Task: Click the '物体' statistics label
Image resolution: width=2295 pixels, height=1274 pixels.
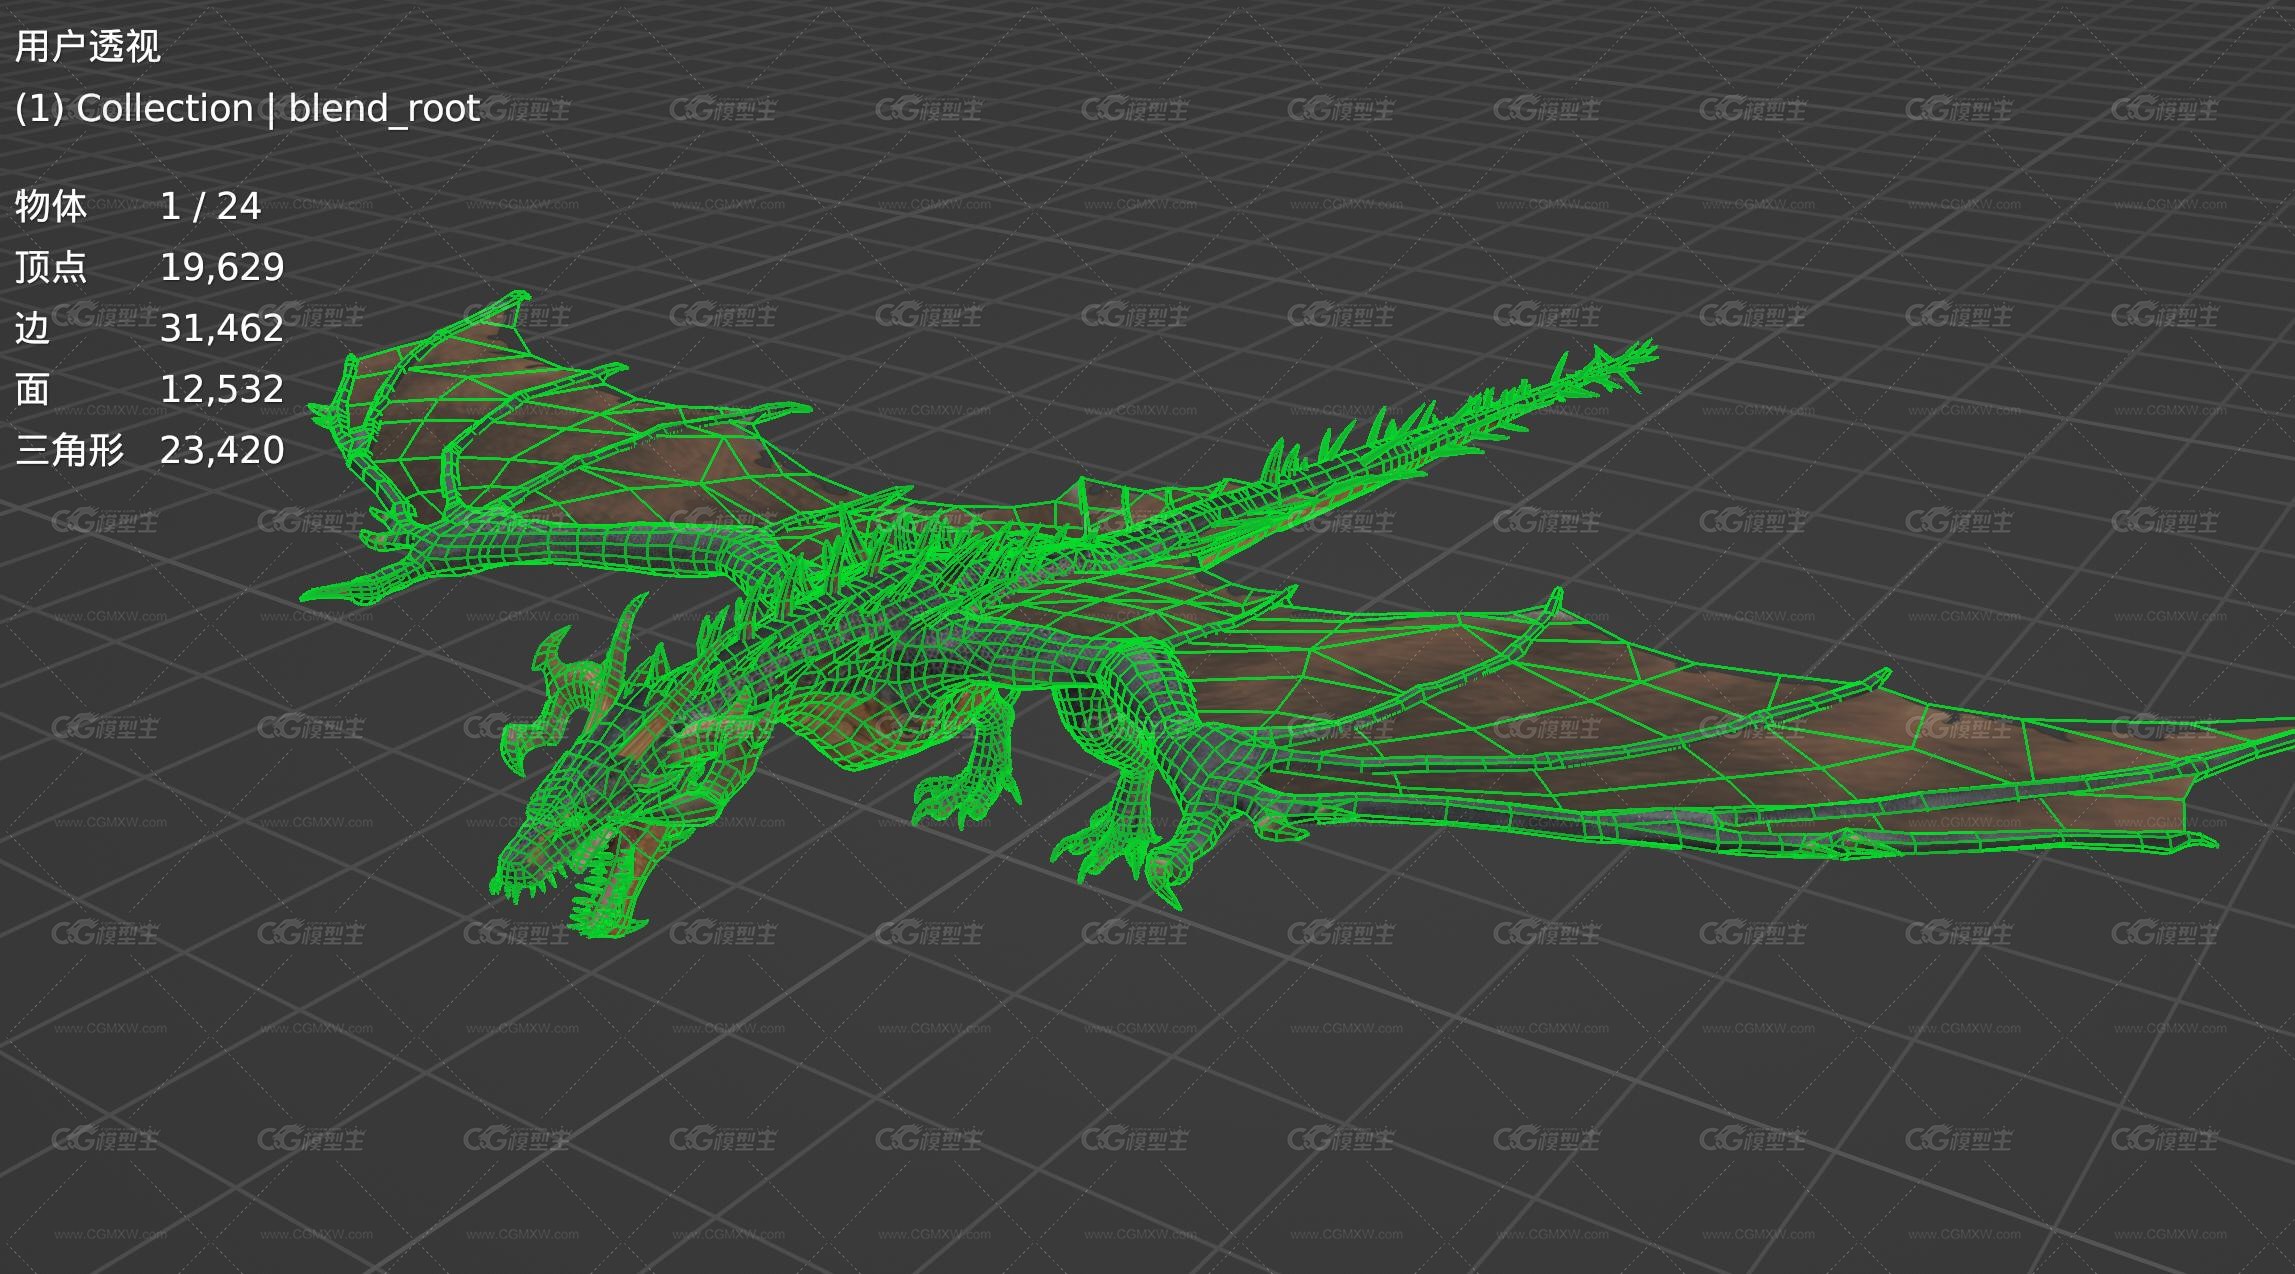Action: coord(51,206)
